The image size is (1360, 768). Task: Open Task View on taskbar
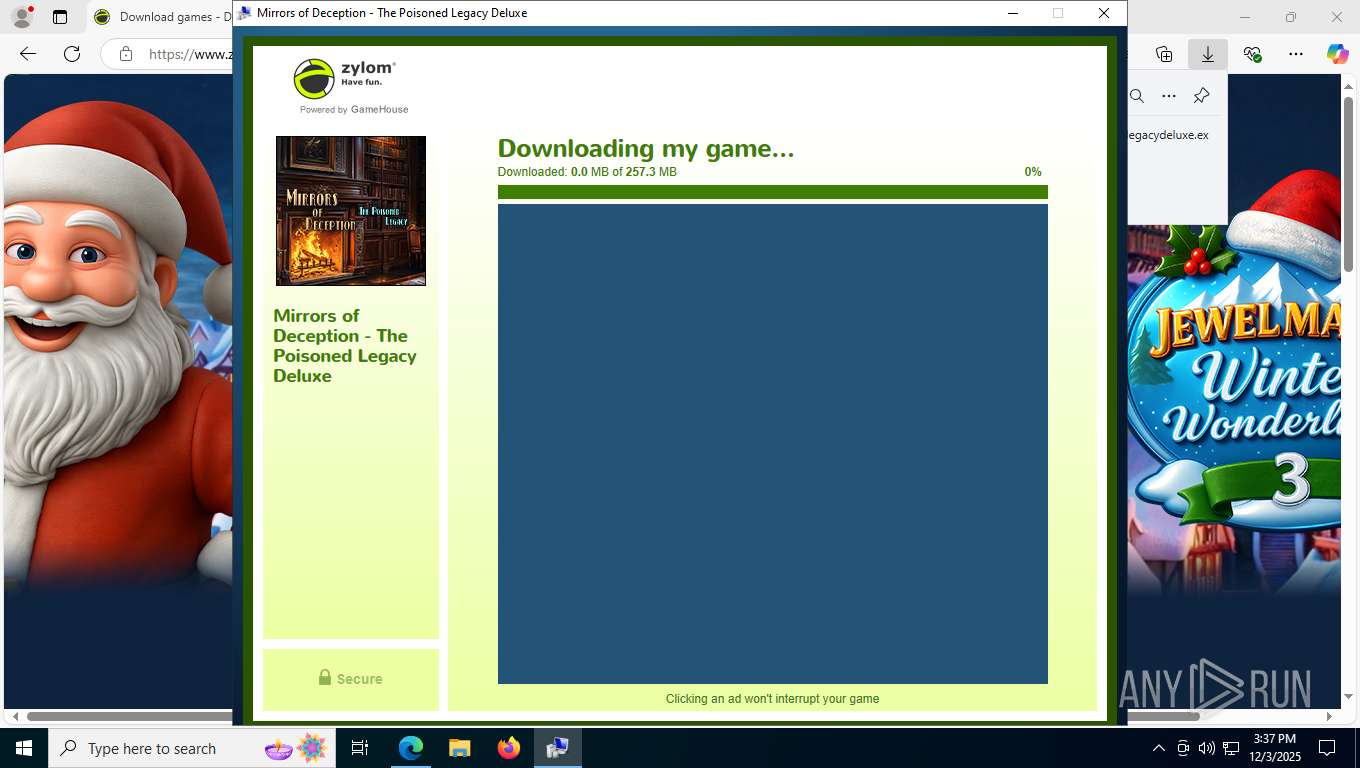pos(360,748)
